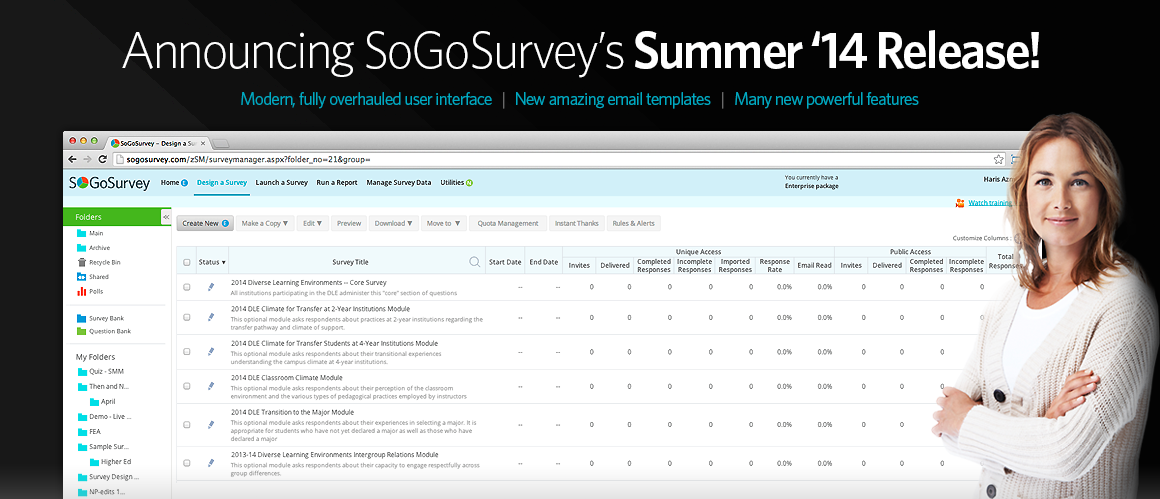The width and height of the screenshot is (1160, 499).
Task: Expand the Make a Copy dropdown
Action: click(x=265, y=223)
